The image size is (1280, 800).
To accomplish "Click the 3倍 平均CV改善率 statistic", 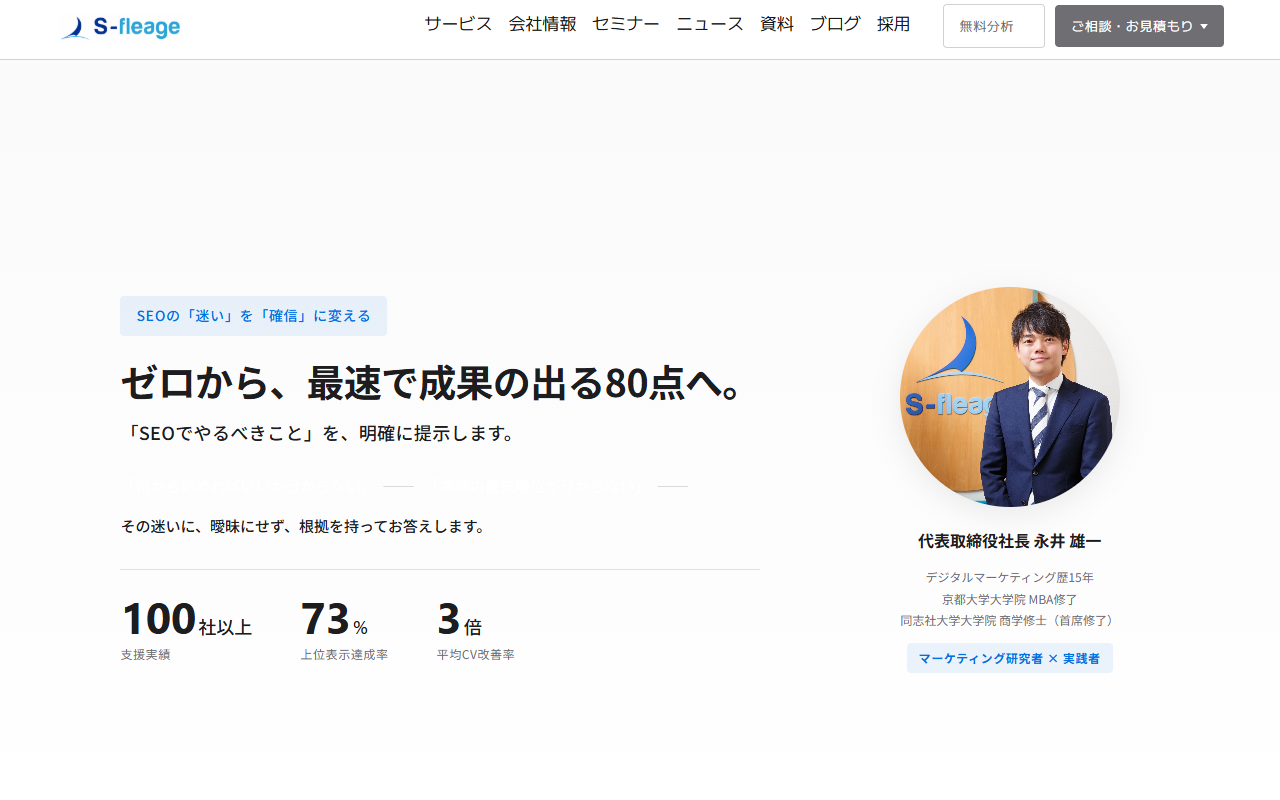I will click(474, 628).
